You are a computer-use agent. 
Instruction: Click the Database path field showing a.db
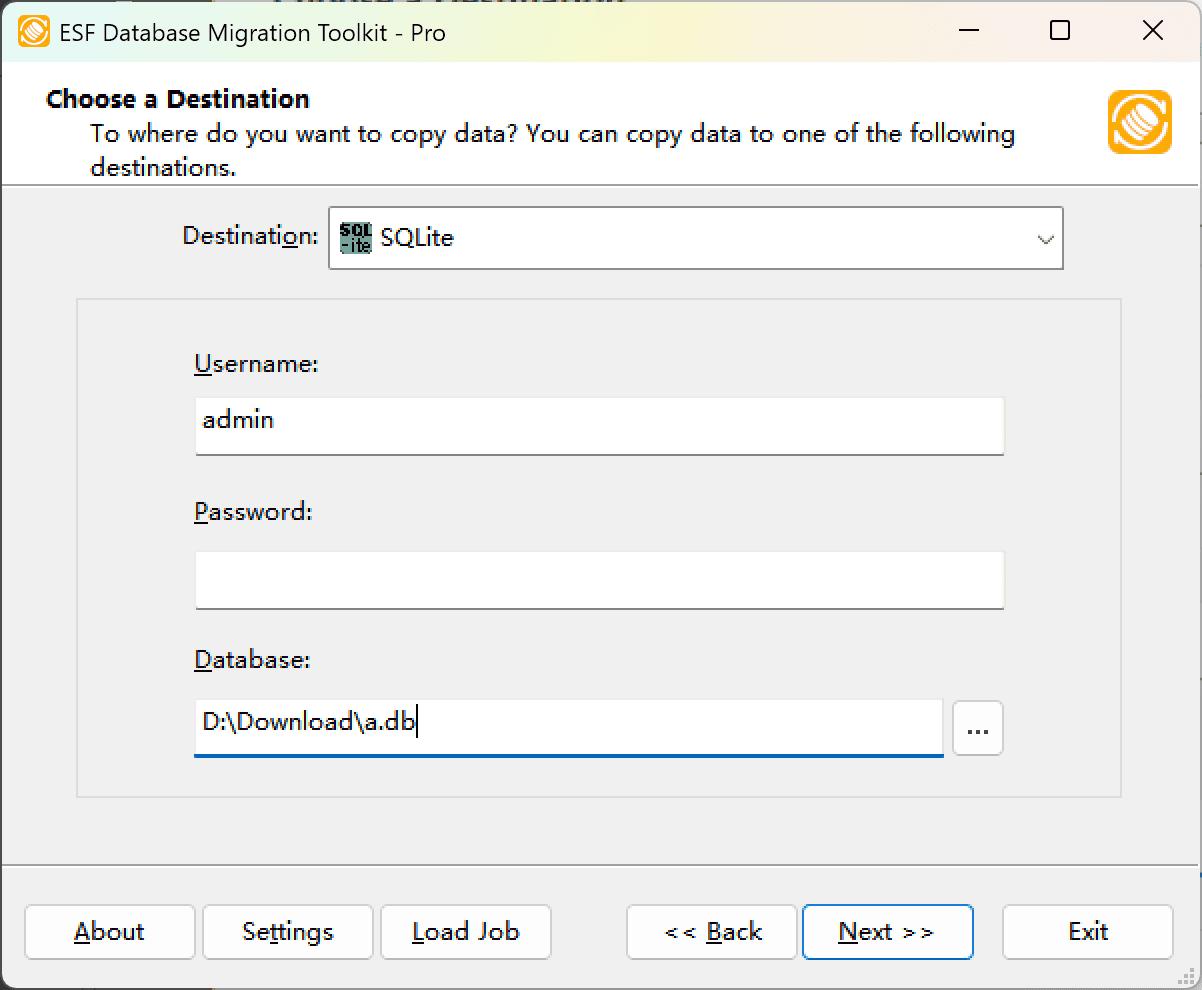568,728
